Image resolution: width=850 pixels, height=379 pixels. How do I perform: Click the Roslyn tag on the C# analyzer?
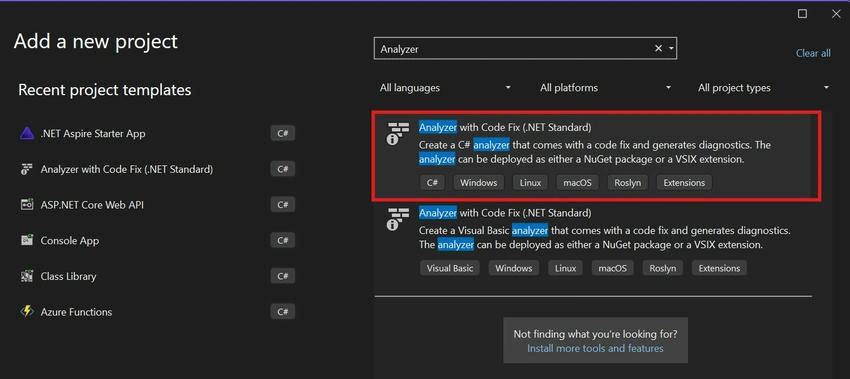pos(628,183)
